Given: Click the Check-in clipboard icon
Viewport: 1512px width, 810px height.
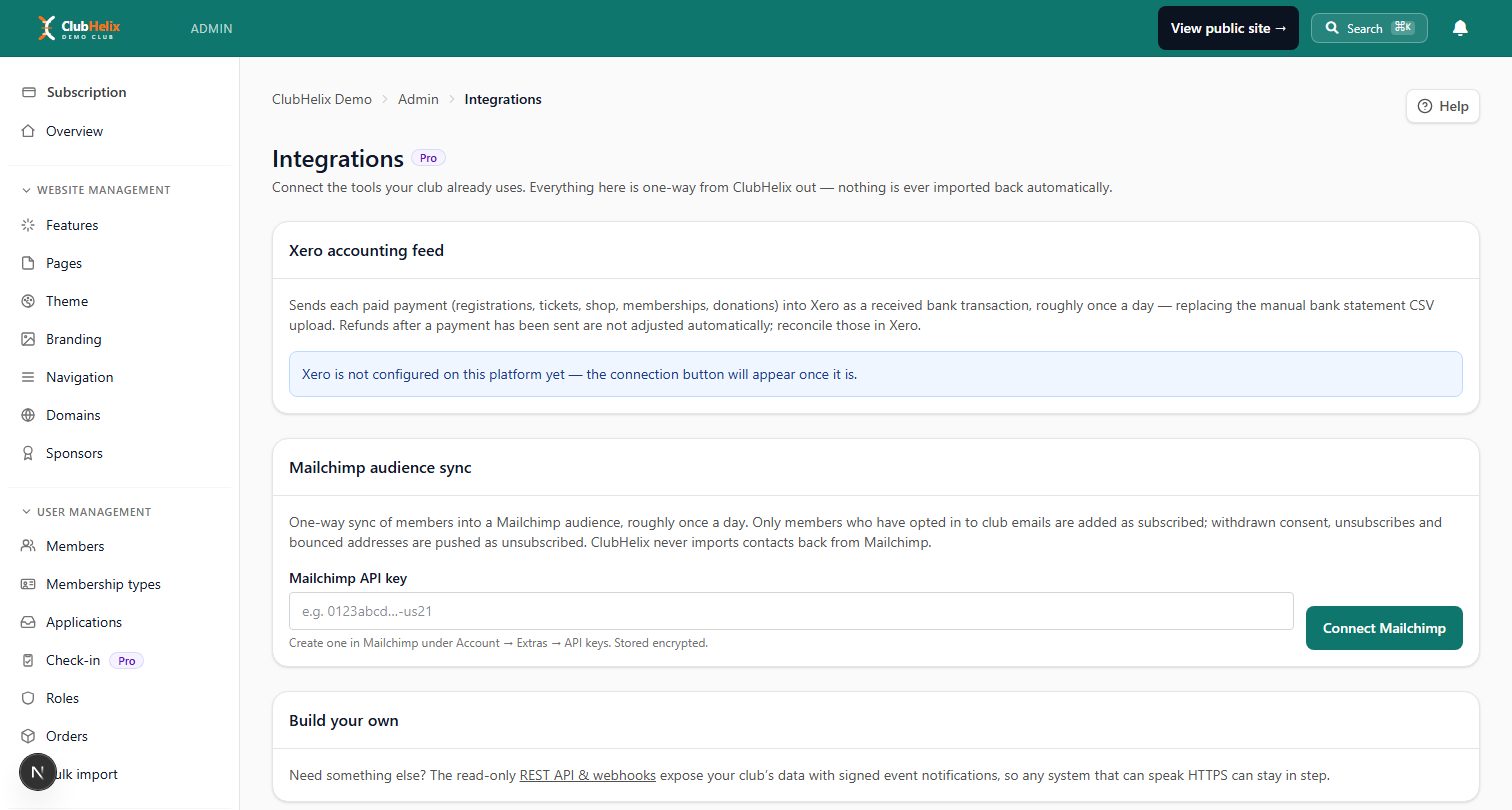Looking at the screenshot, I should [x=28, y=660].
